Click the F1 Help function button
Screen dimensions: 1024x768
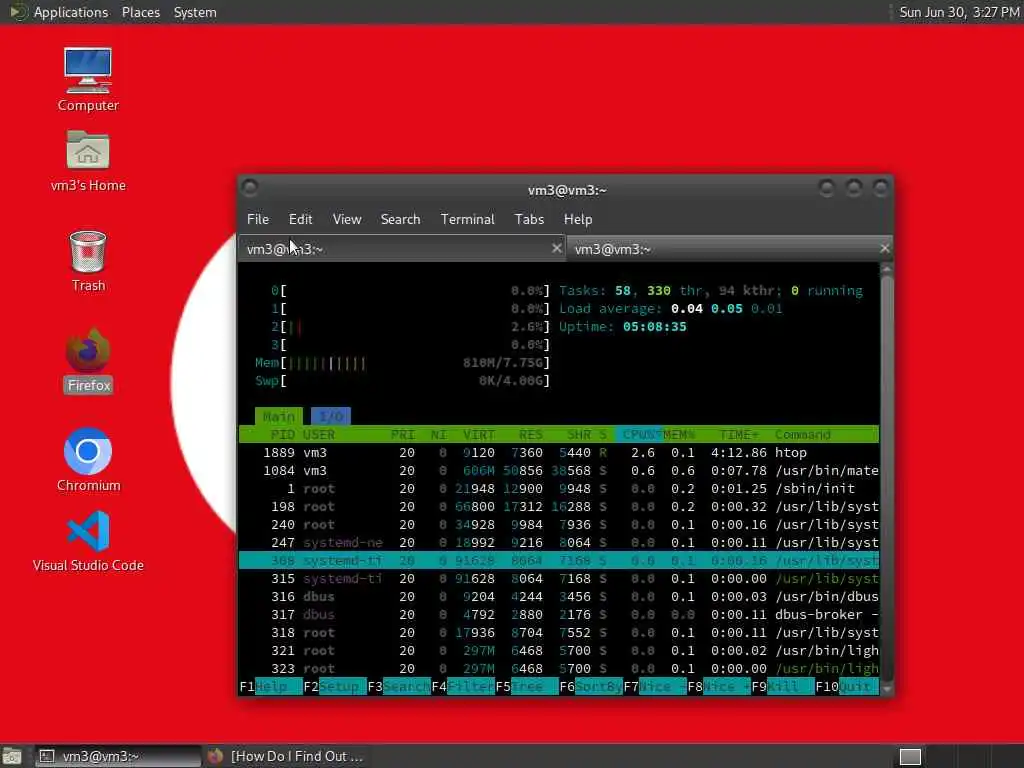270,686
